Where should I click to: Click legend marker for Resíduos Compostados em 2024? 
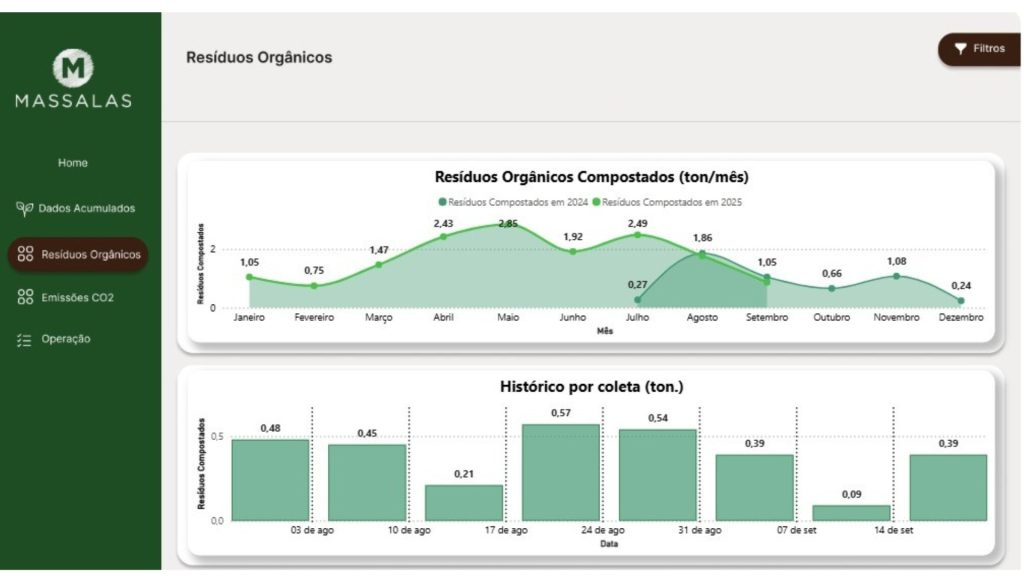pyautogui.click(x=442, y=202)
